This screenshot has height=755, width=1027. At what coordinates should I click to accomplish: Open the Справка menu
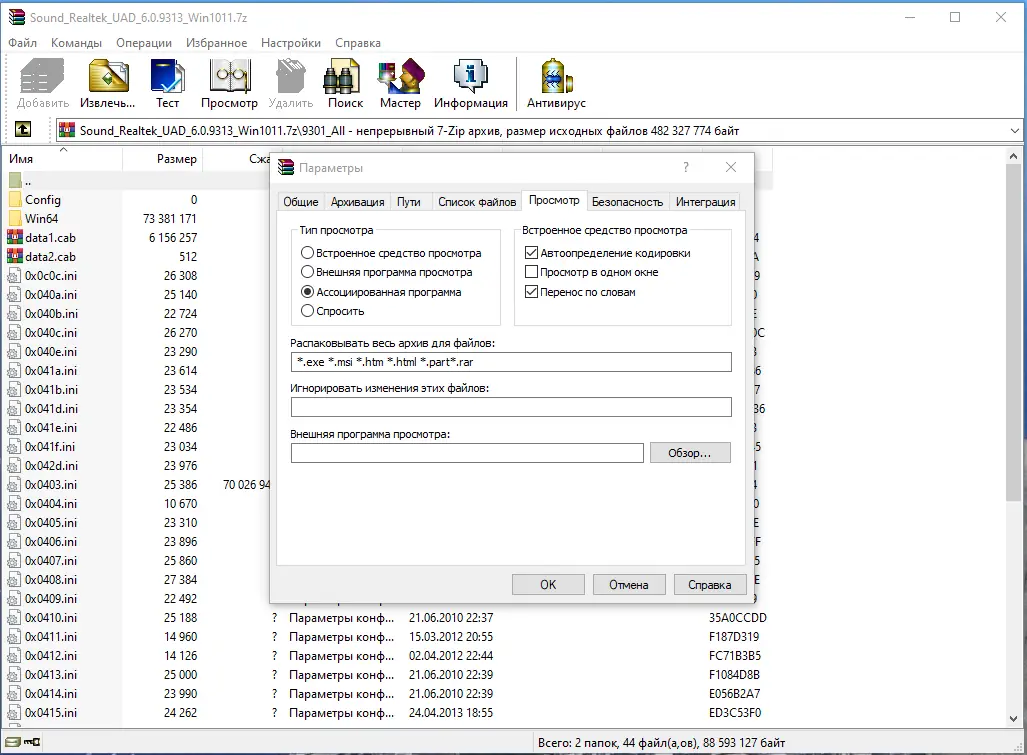pyautogui.click(x=358, y=43)
